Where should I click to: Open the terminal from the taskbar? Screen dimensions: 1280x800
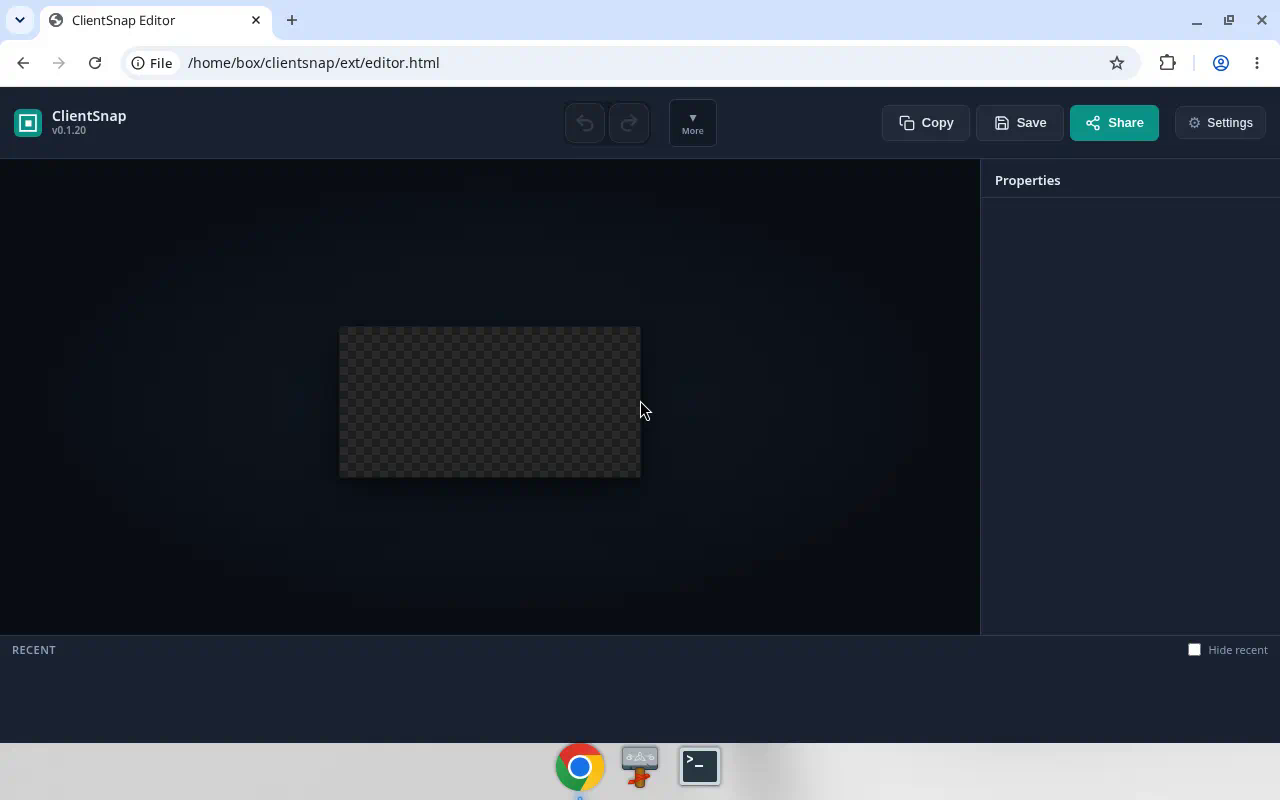pos(700,767)
